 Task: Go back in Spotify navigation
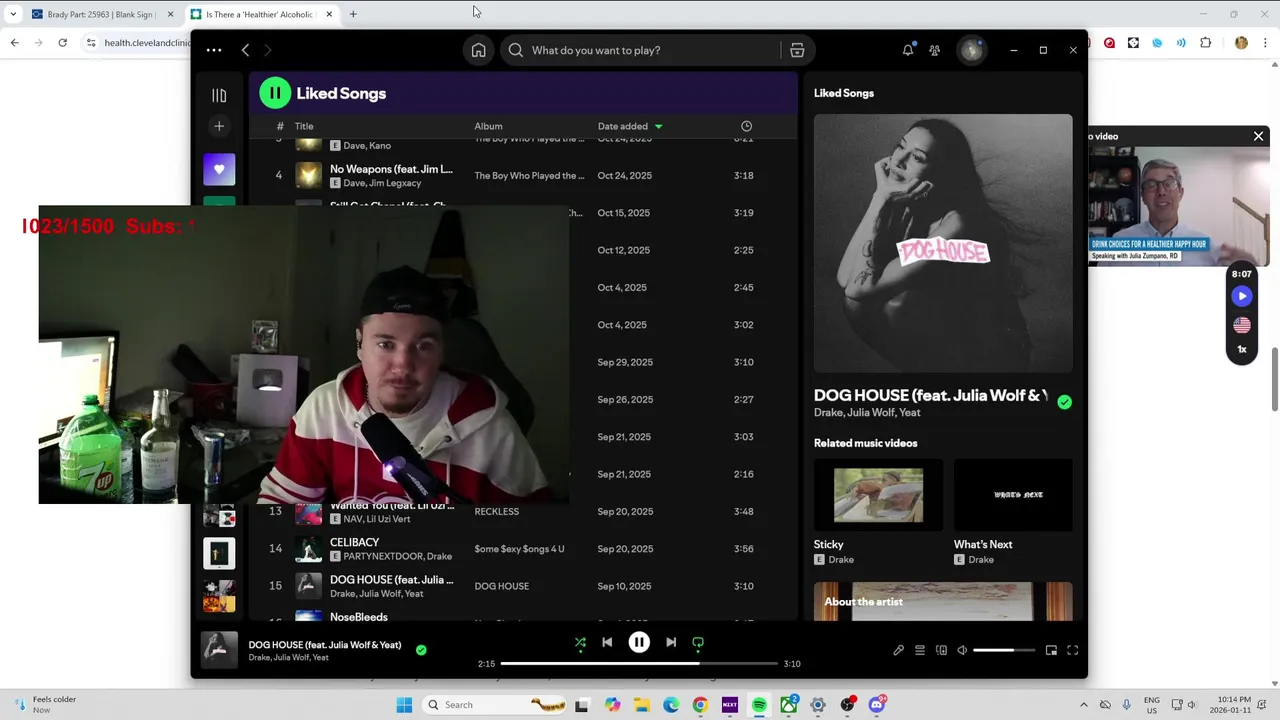coord(245,50)
